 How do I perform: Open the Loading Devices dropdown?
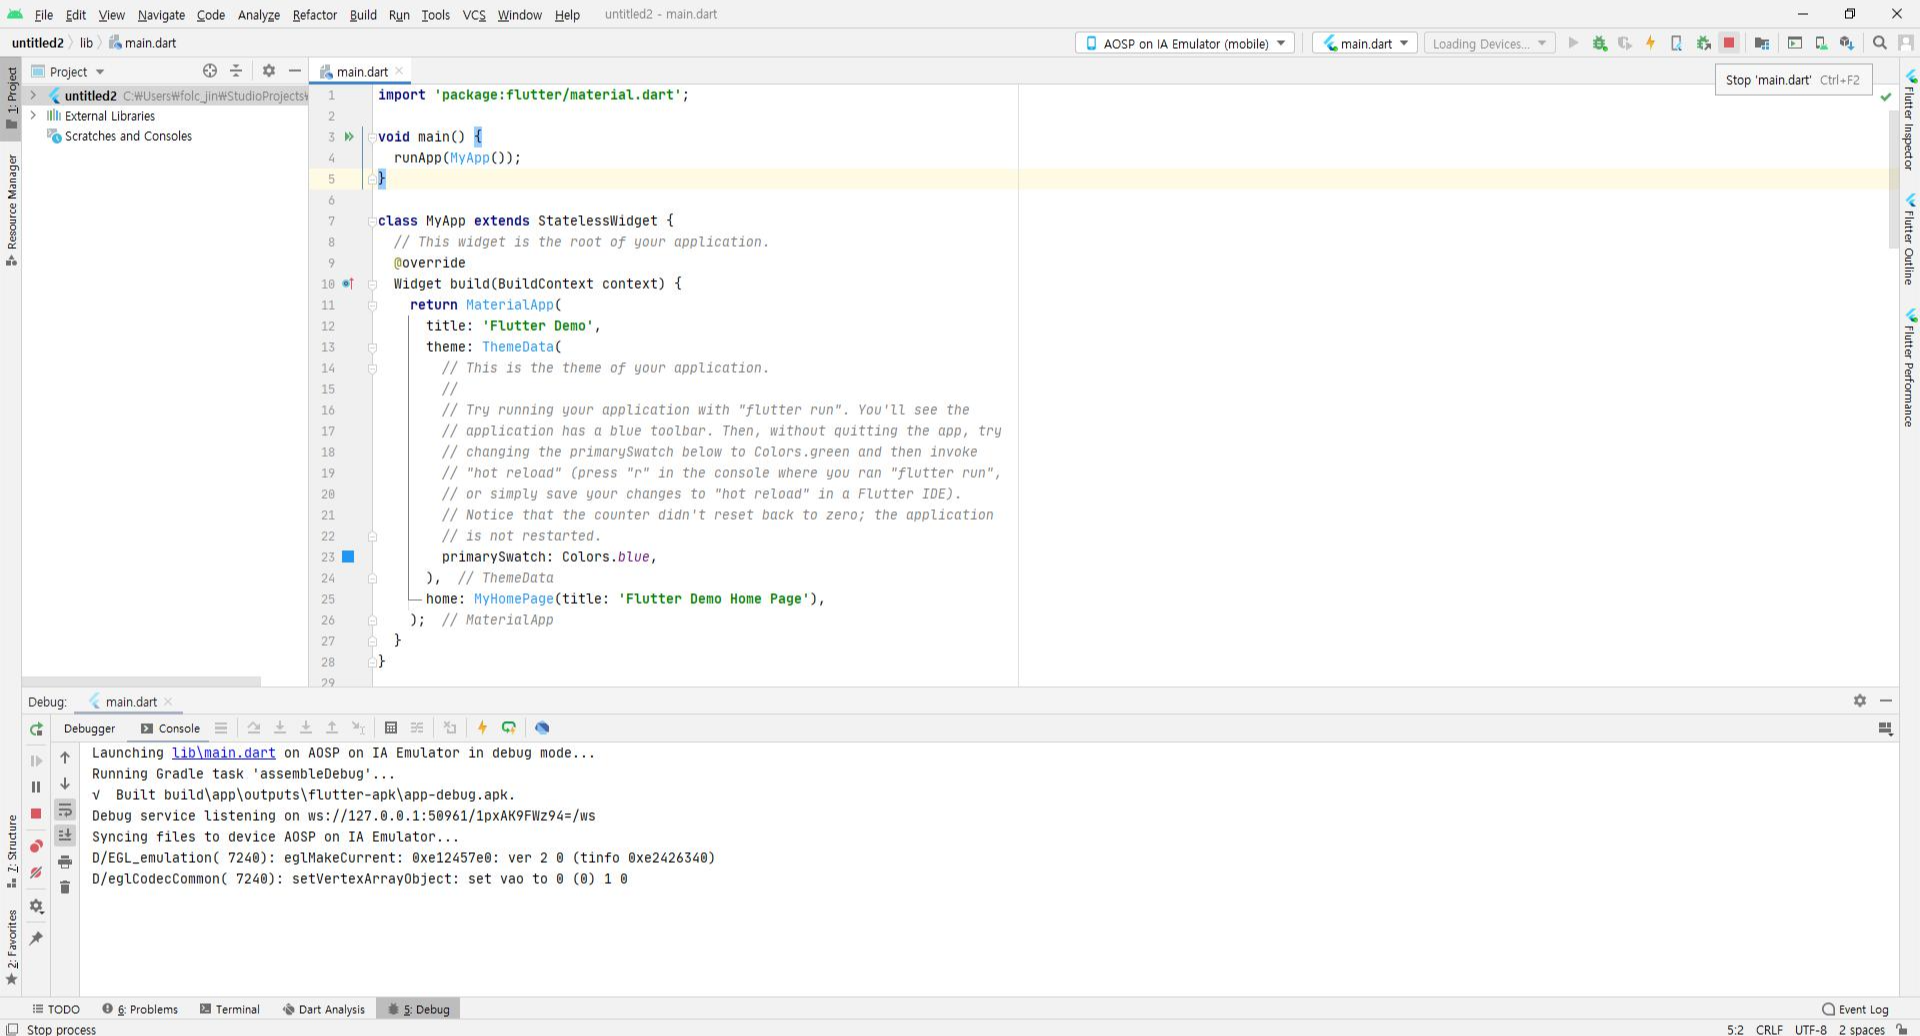pyautogui.click(x=1488, y=43)
